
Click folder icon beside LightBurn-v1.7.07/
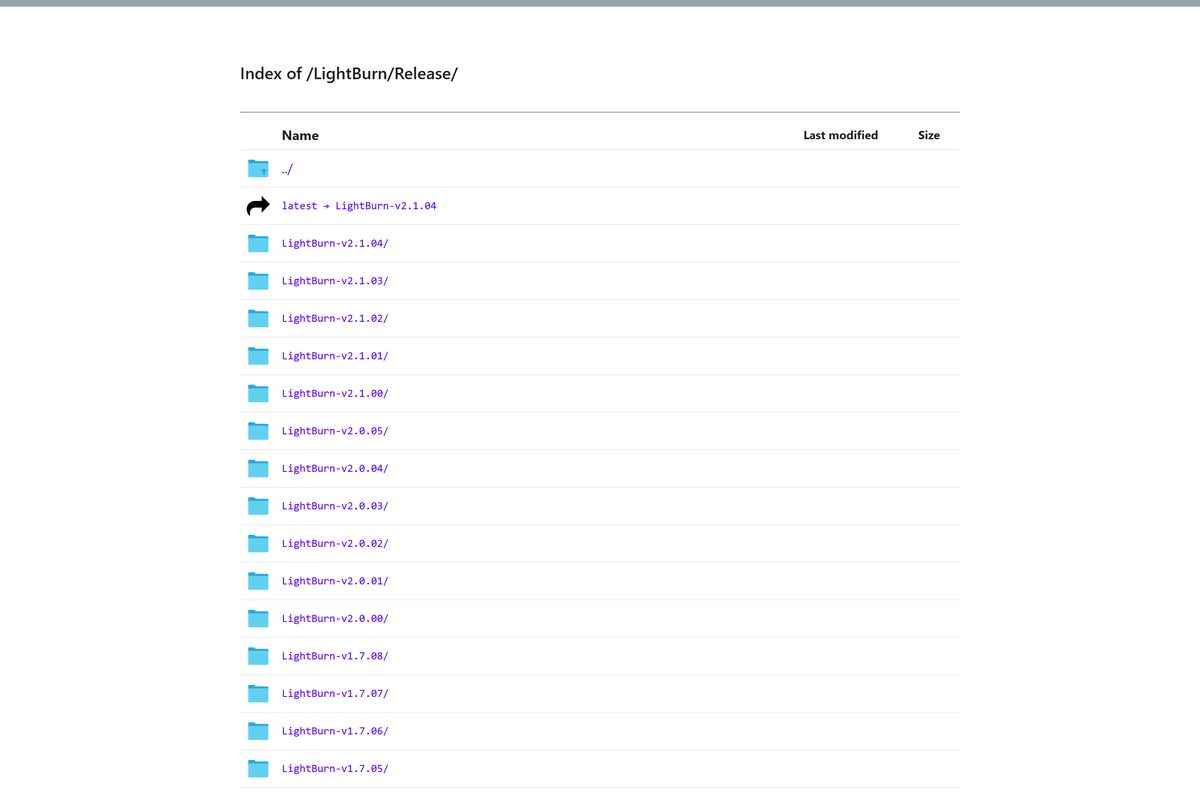[x=258, y=693]
